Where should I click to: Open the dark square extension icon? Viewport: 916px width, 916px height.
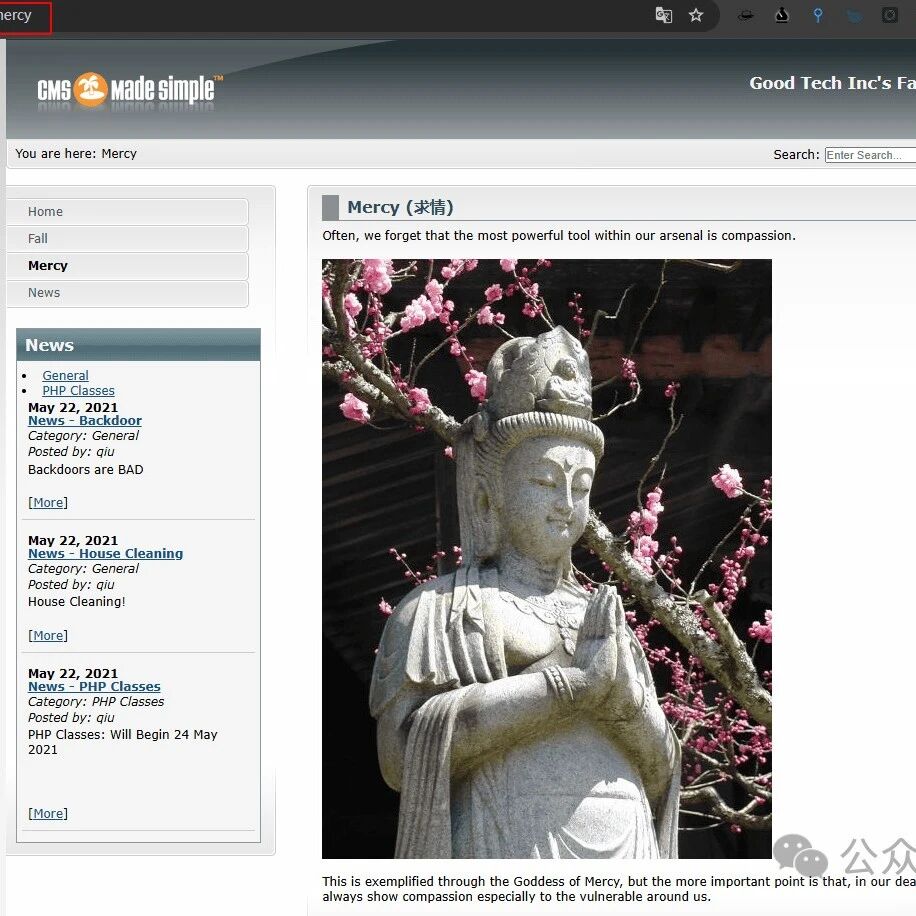pos(890,15)
